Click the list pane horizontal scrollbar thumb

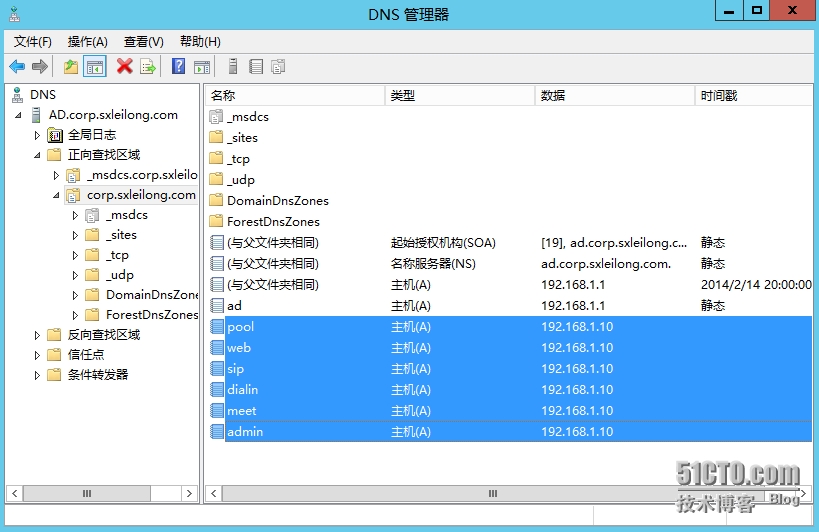493,493
